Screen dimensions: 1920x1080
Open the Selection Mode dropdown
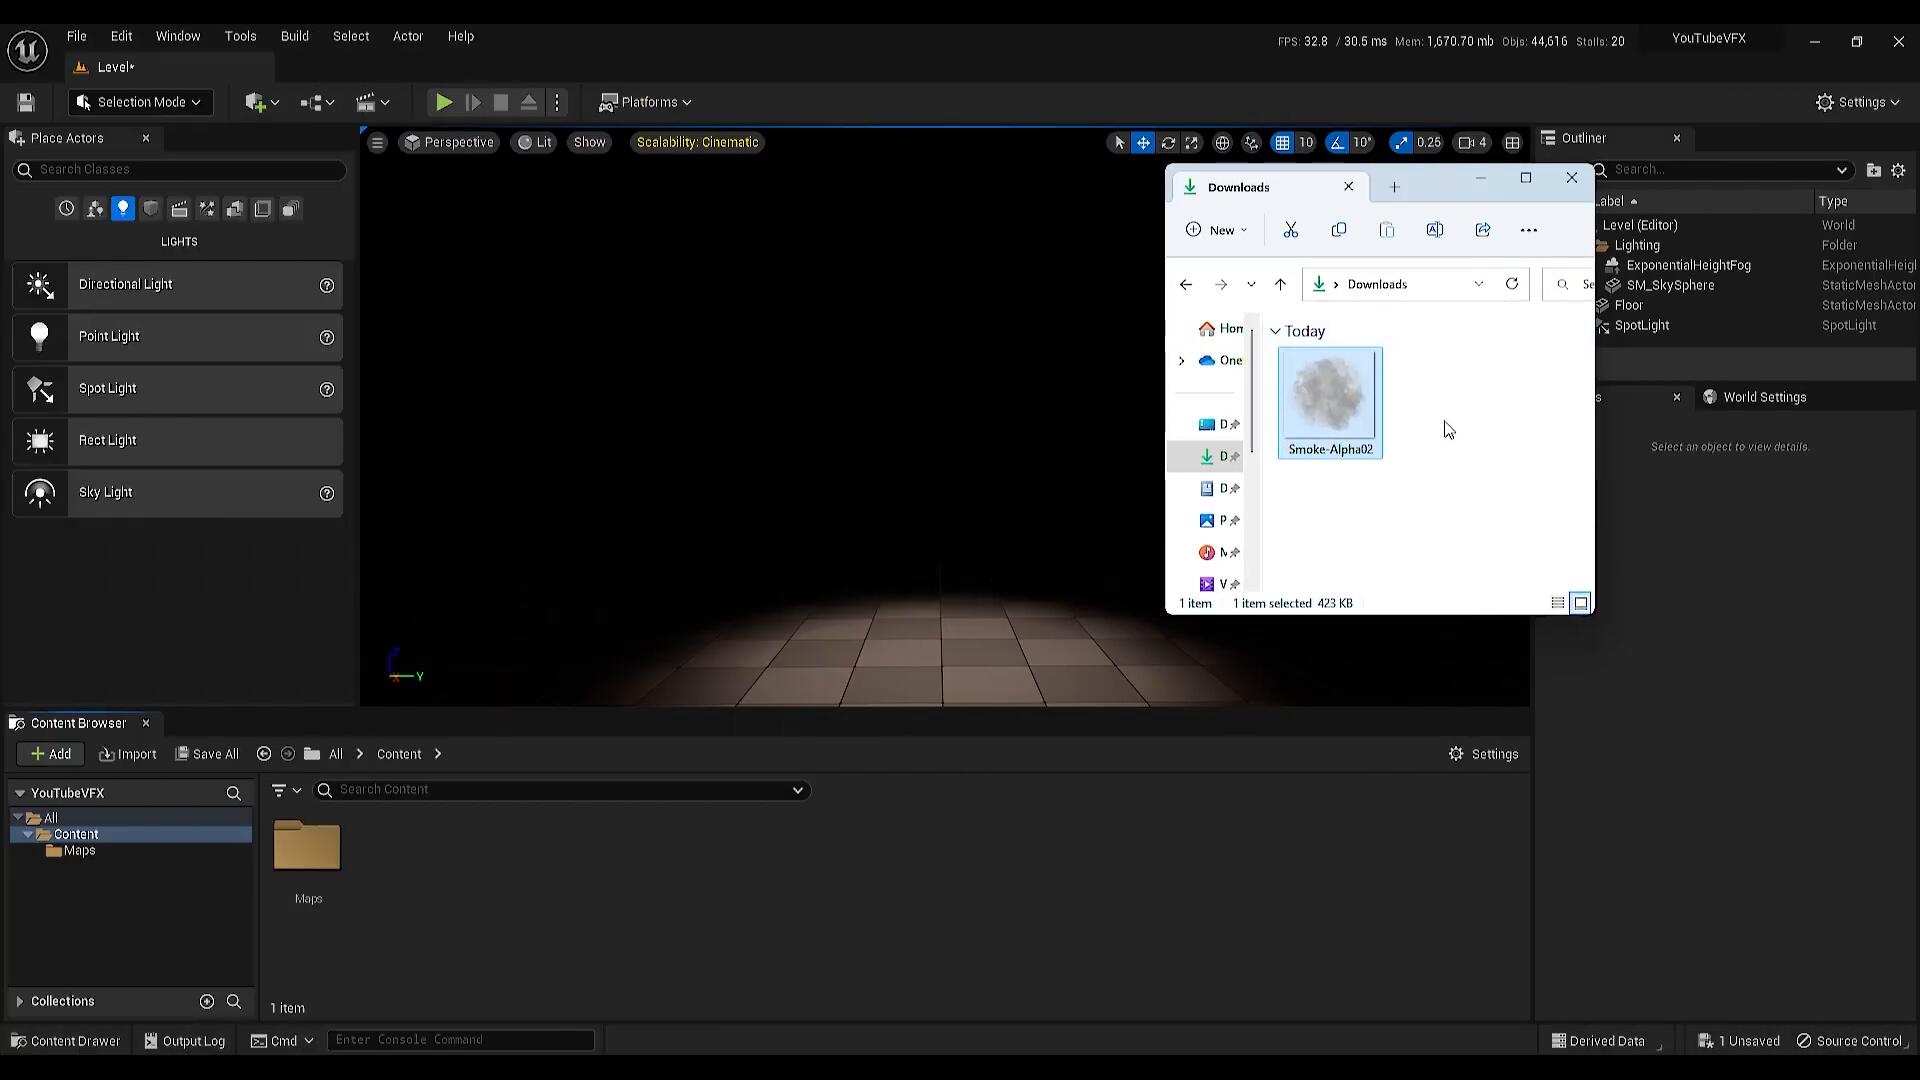point(140,102)
